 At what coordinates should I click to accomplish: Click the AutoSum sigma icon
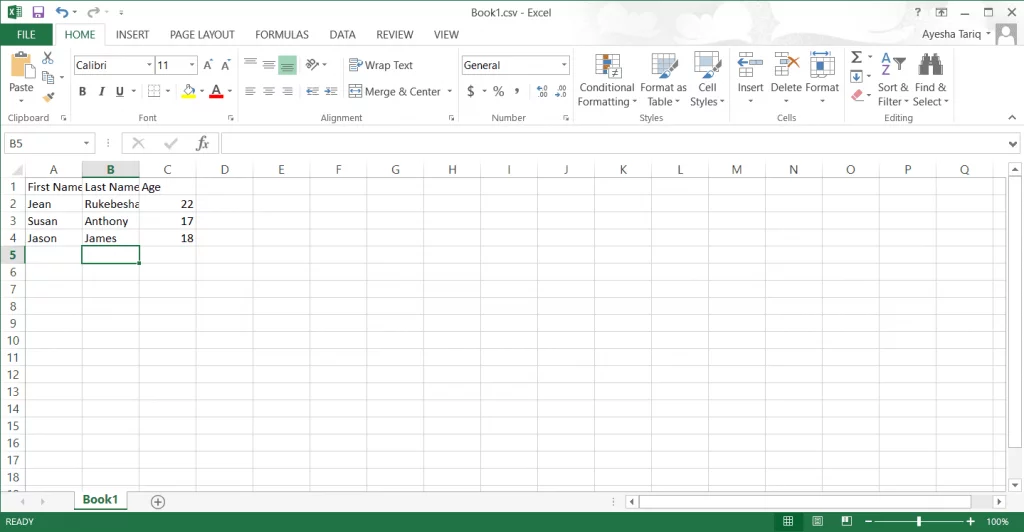(857, 57)
